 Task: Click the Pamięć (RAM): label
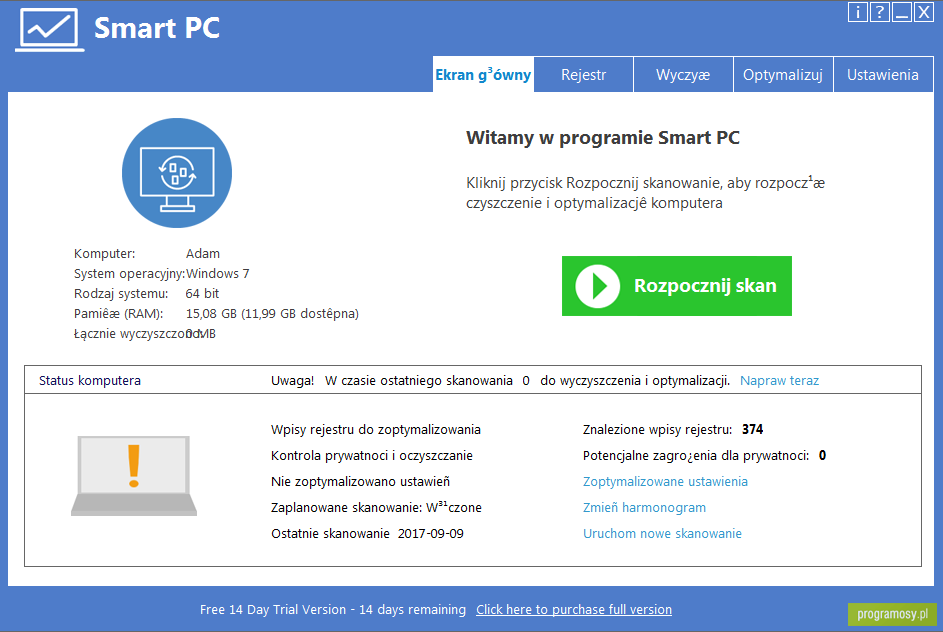coord(118,314)
